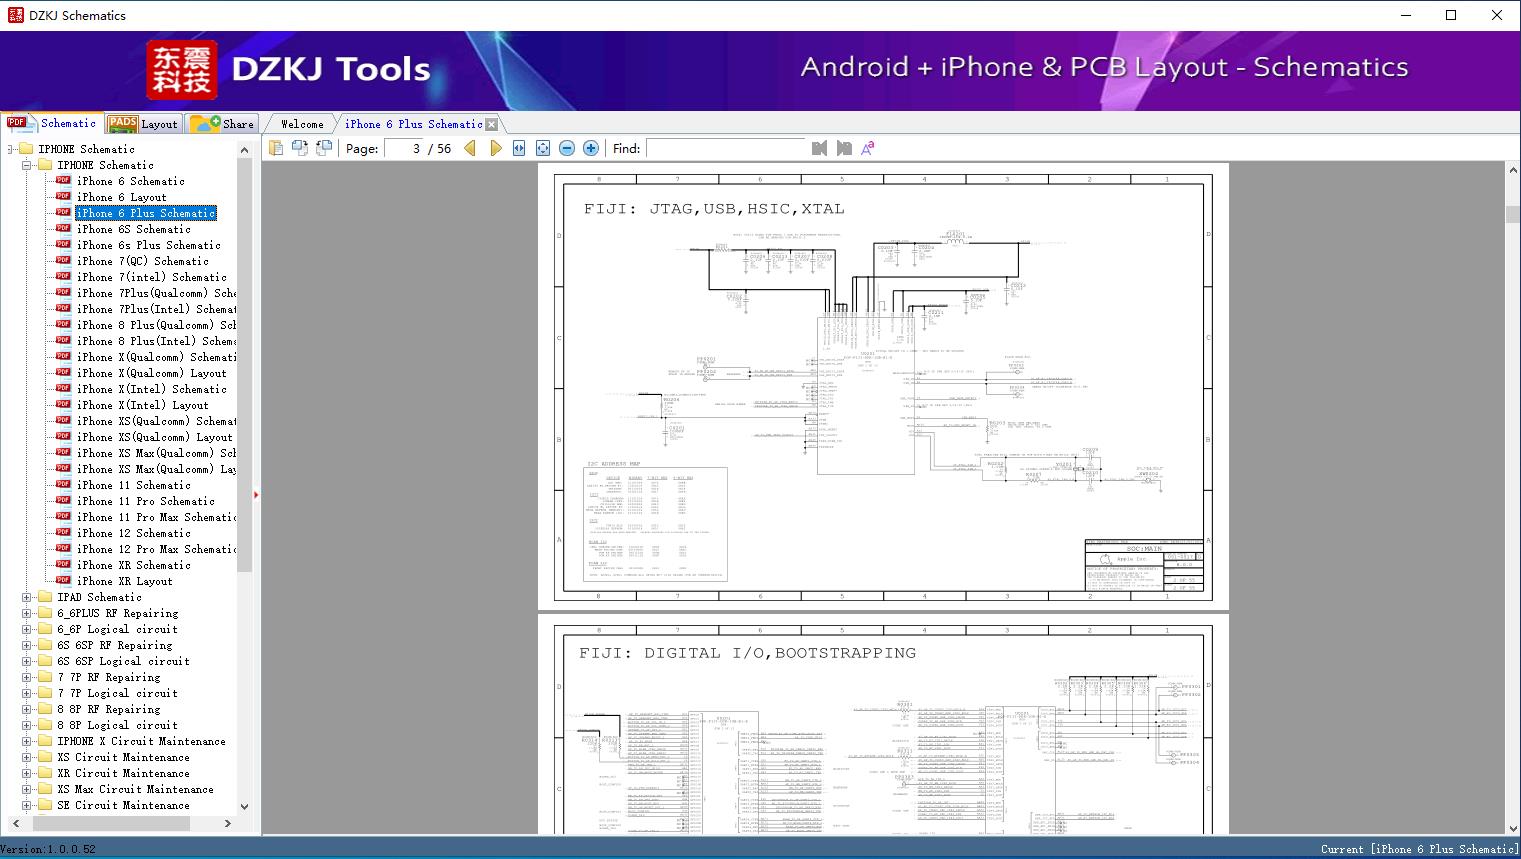This screenshot has height=859, width=1521.
Task: Expand the IPAD Schematic folder
Action: click(27, 597)
